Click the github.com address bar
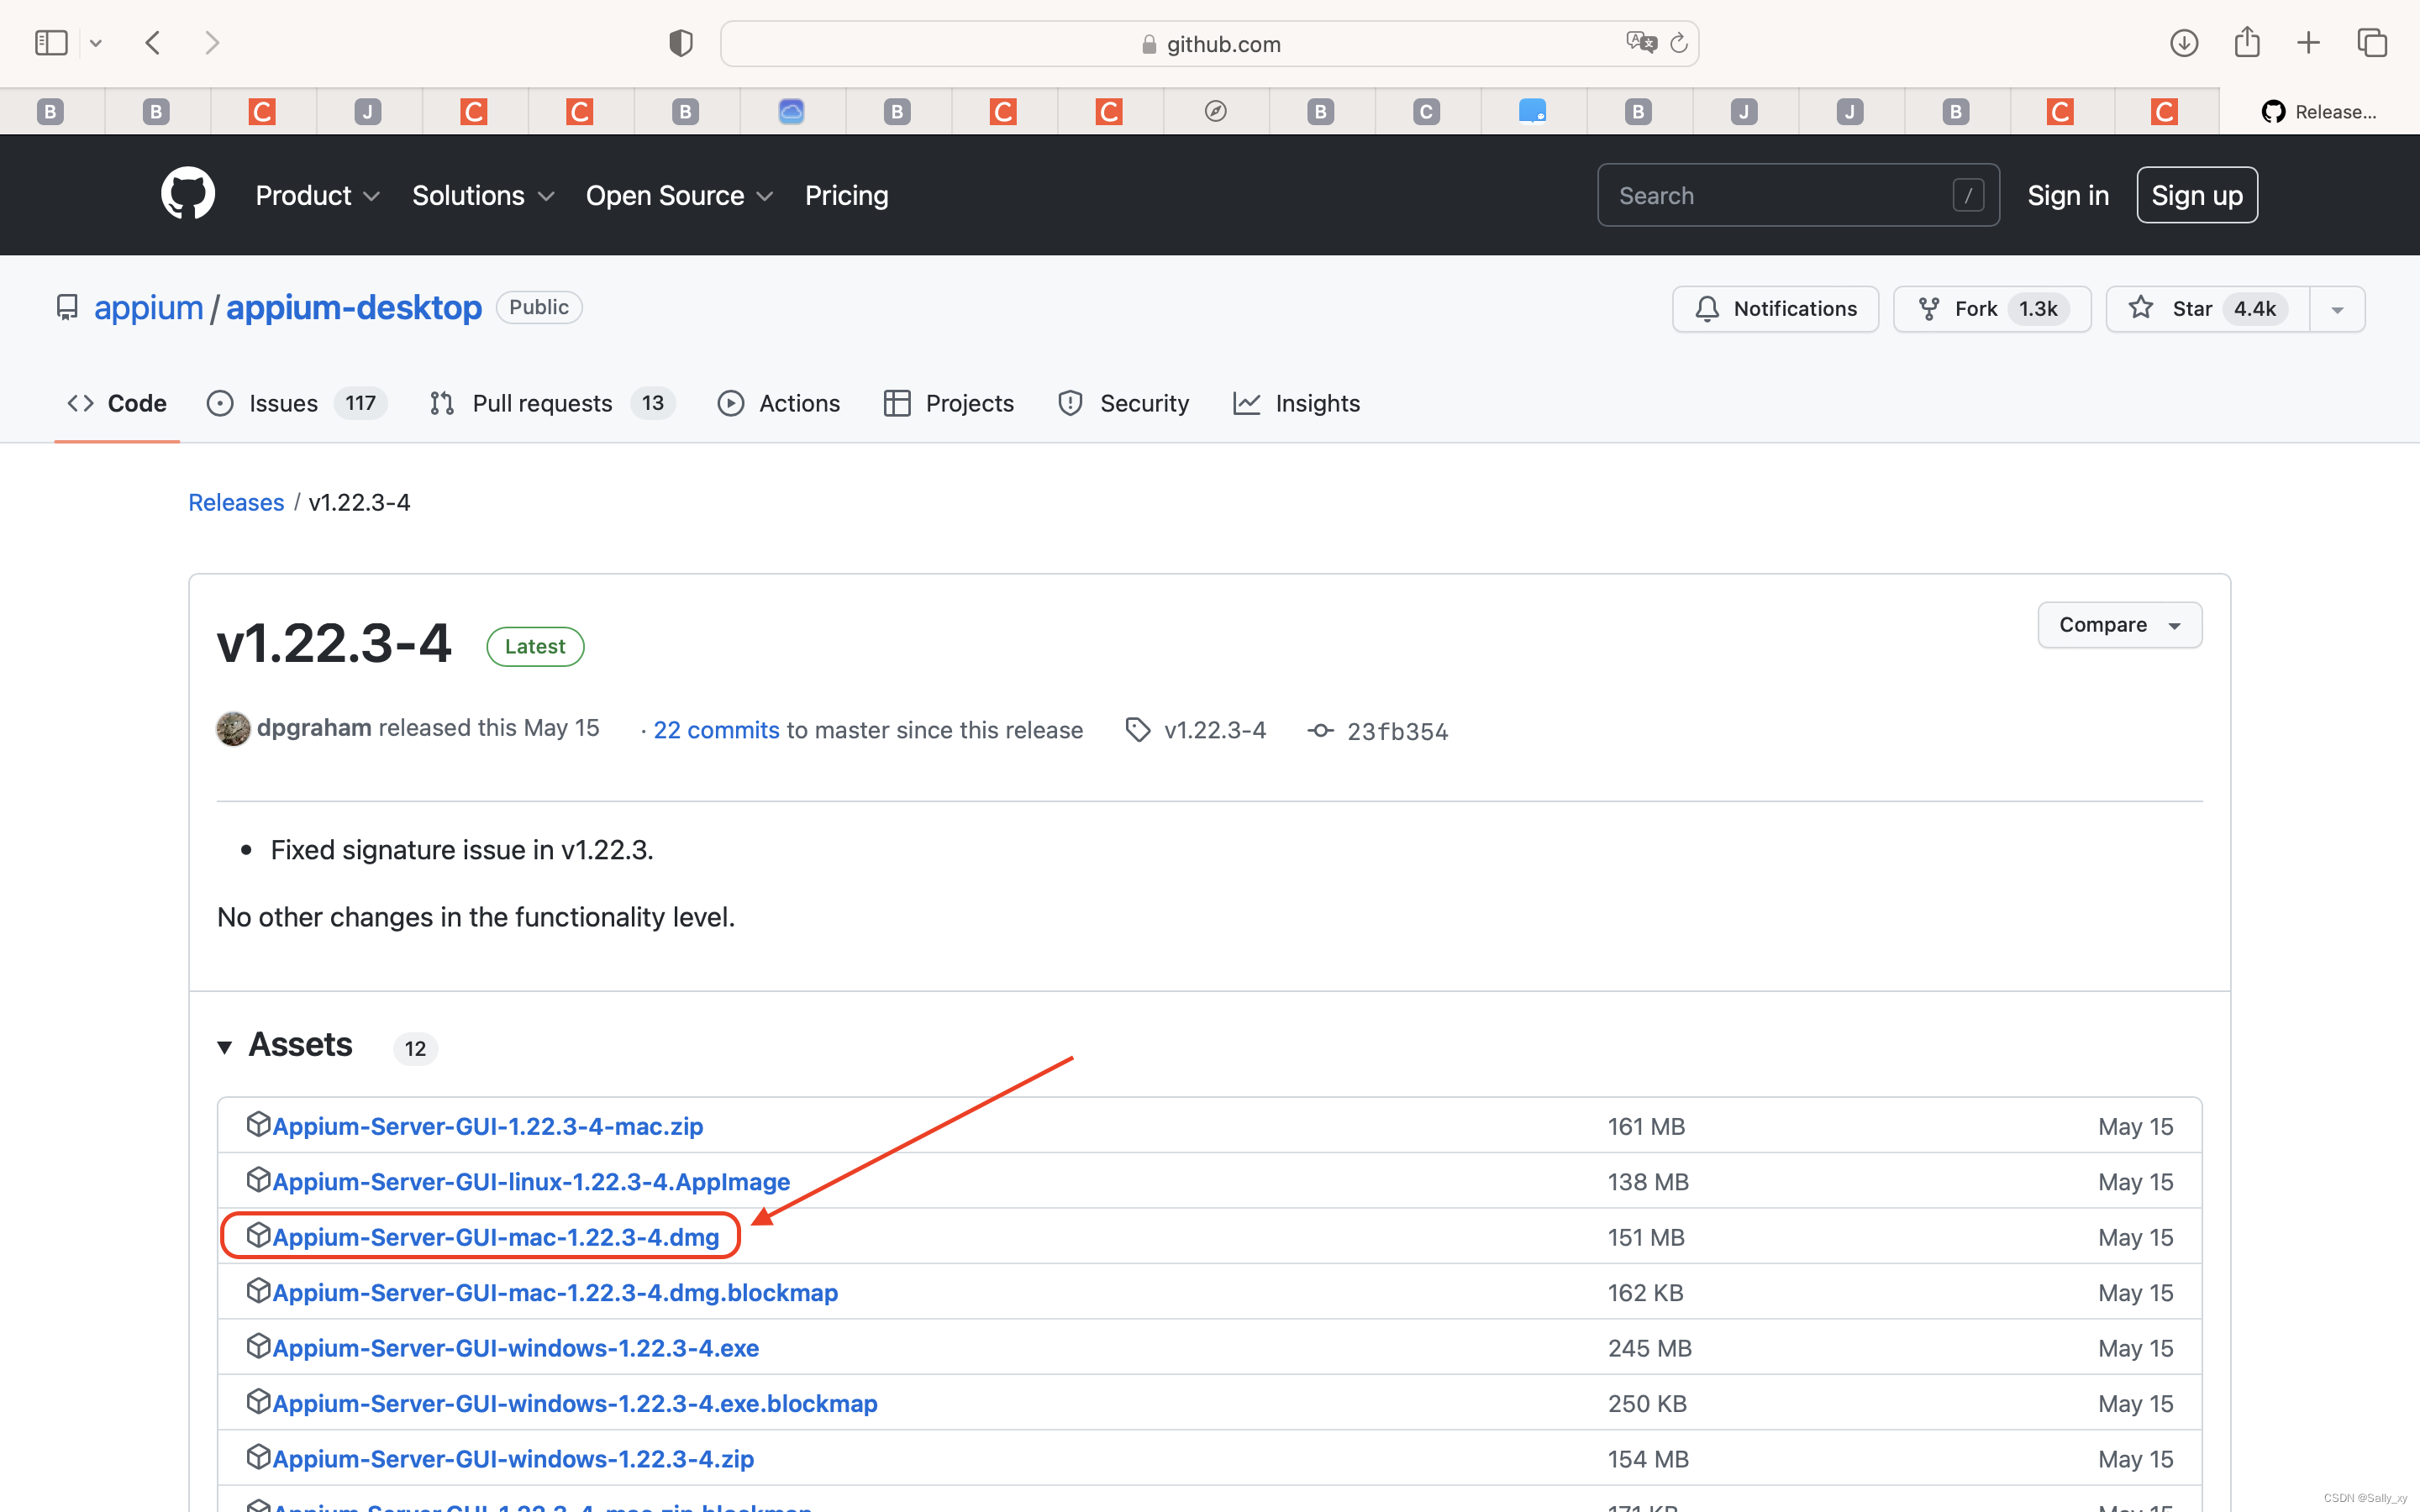 point(1209,44)
